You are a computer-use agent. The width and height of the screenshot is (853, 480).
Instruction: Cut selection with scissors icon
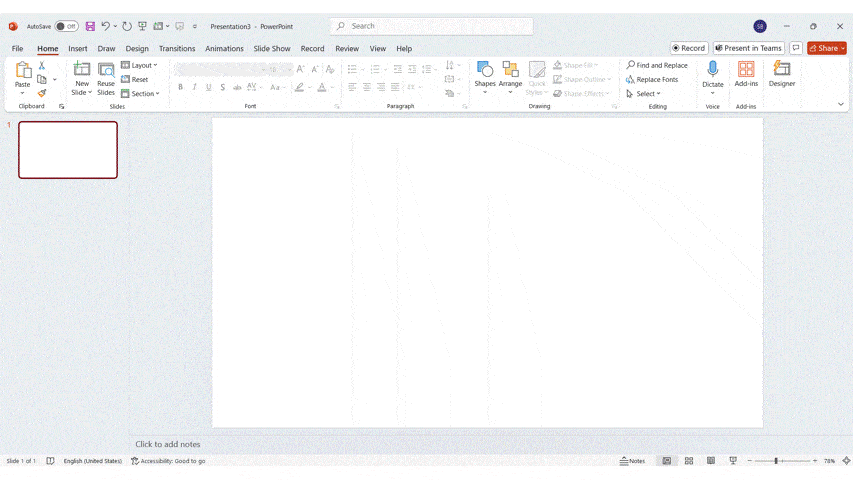[42, 65]
